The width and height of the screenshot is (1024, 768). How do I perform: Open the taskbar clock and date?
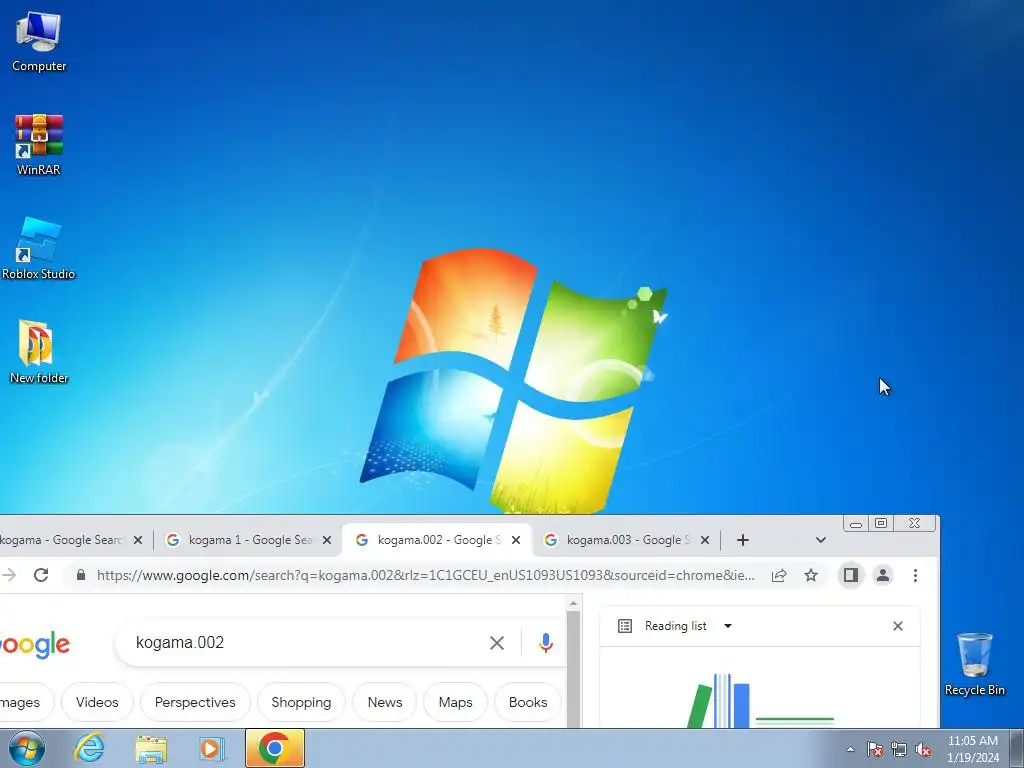pos(972,749)
